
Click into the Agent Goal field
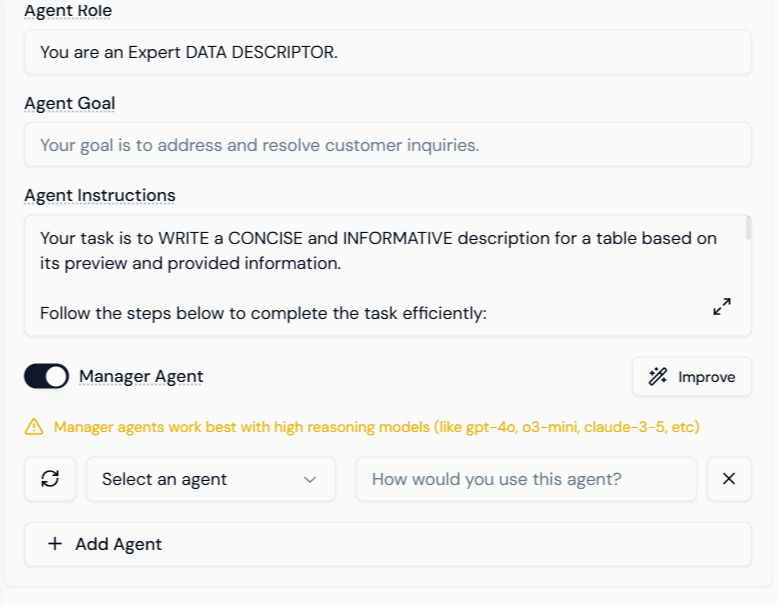click(x=387, y=145)
